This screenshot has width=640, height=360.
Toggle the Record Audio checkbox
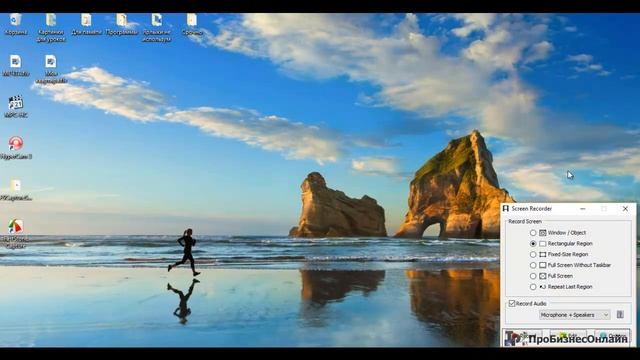[x=512, y=303]
